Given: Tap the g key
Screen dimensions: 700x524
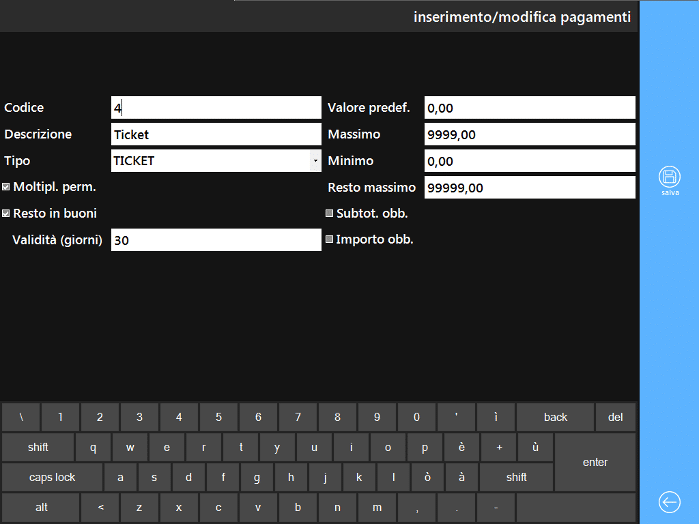Looking at the screenshot, I should [x=257, y=477].
